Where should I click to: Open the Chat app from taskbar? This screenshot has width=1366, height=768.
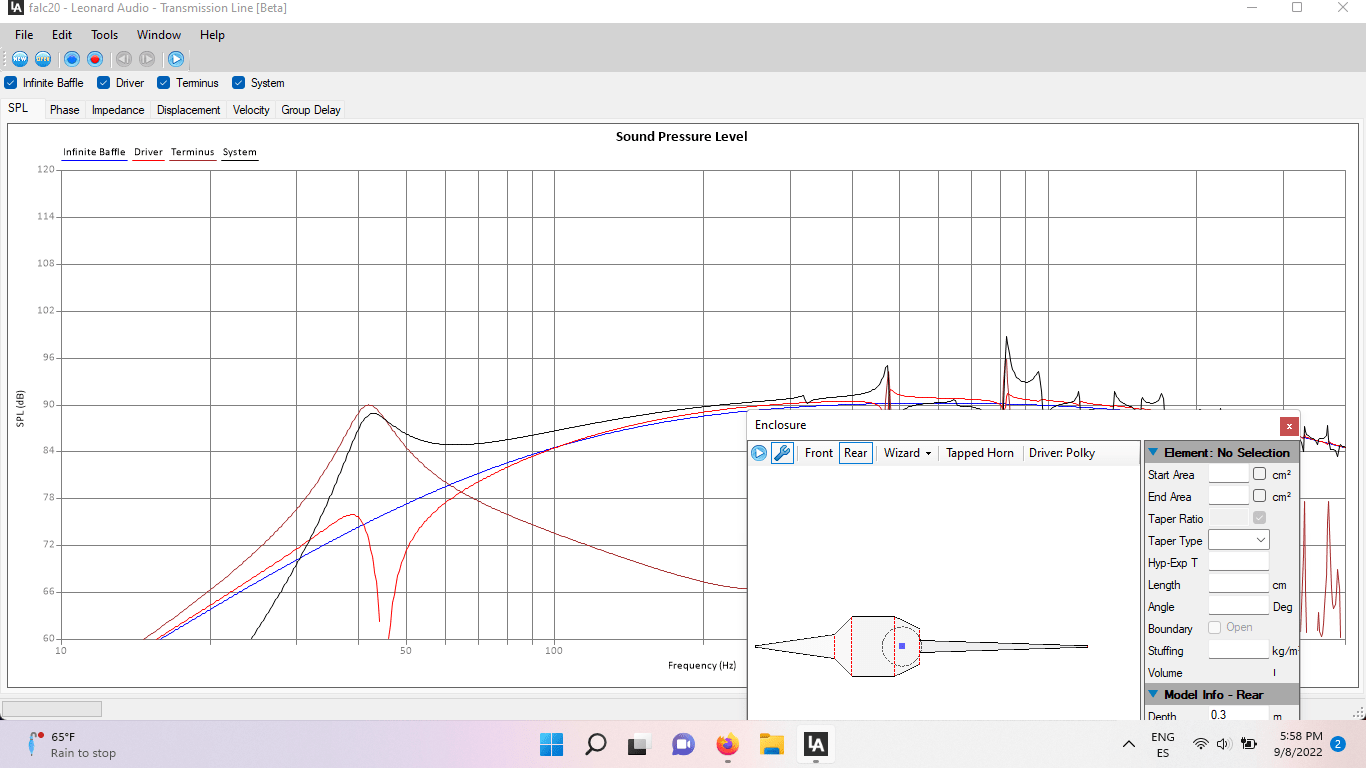point(683,744)
